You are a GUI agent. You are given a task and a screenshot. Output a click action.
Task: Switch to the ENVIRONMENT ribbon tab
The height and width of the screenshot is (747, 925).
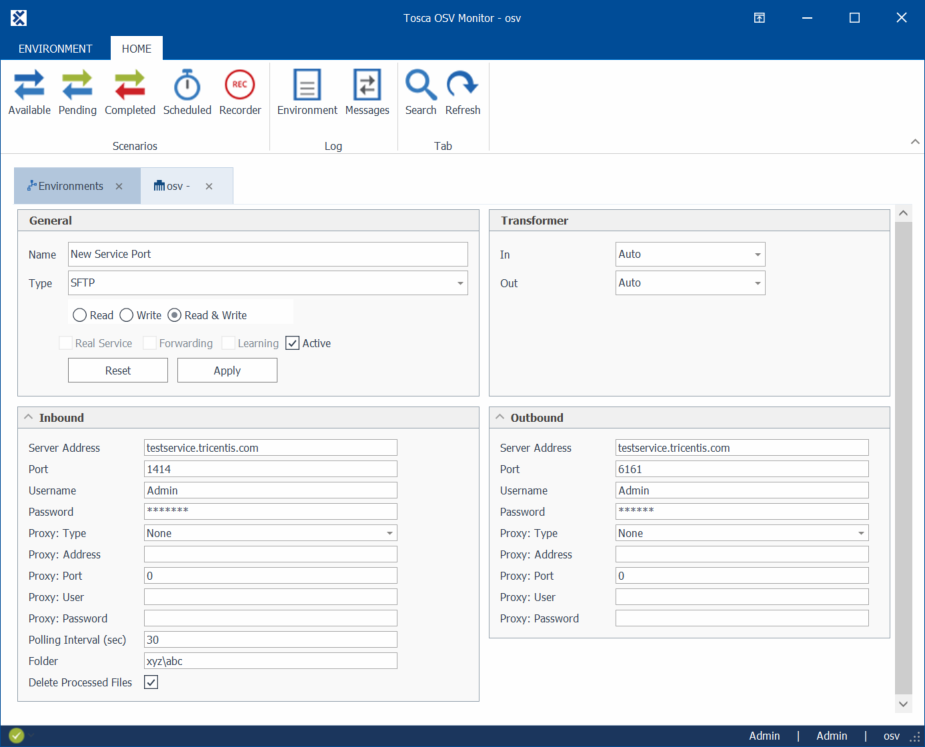55,48
